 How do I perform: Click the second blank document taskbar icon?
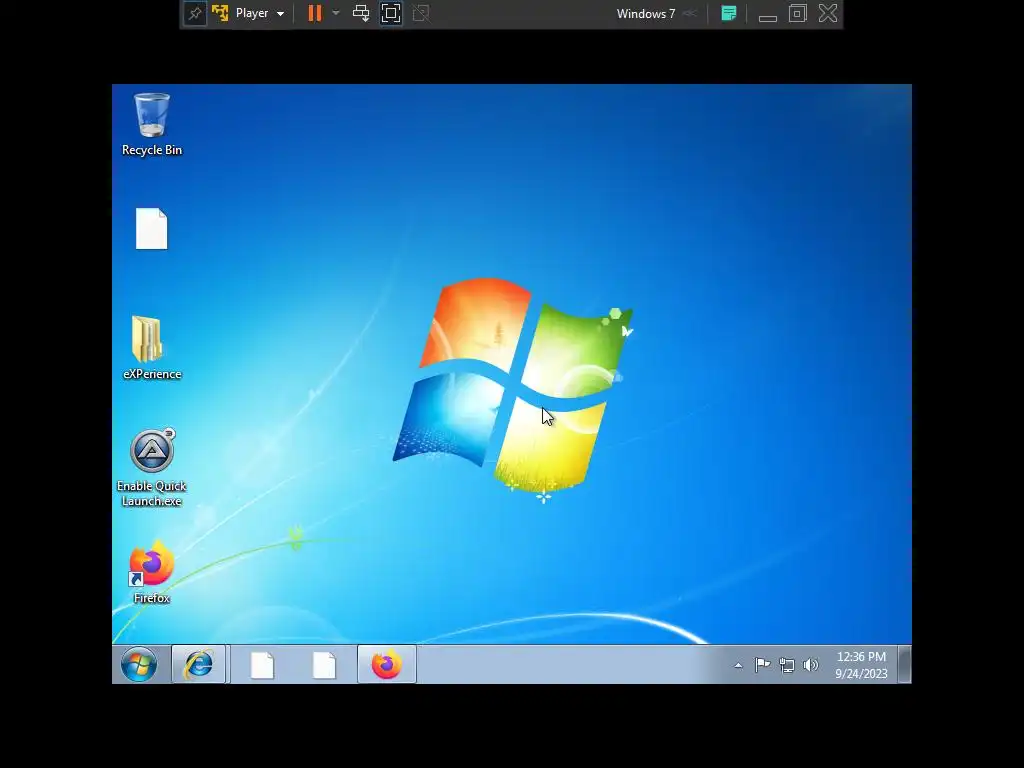click(324, 665)
